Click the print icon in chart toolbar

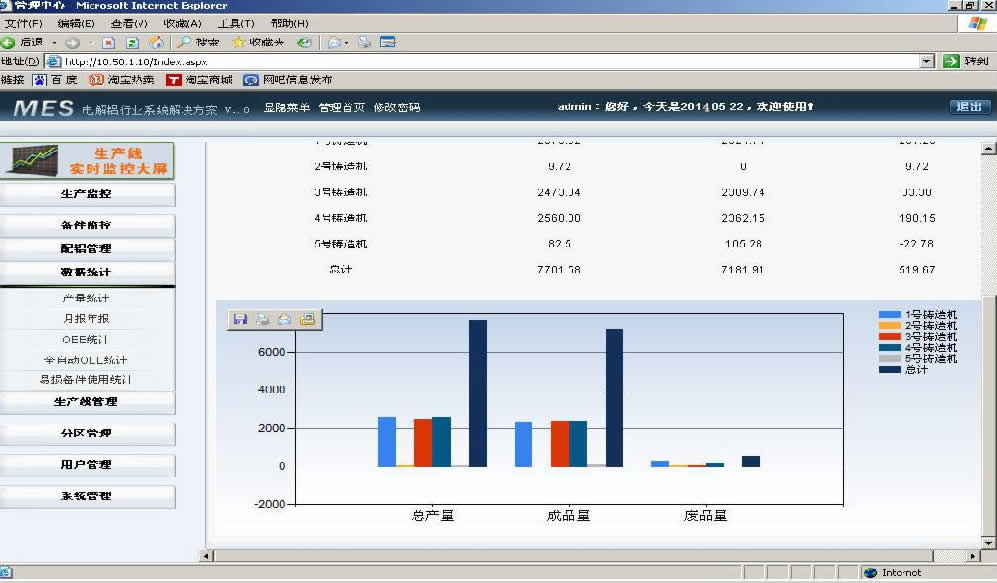262,319
